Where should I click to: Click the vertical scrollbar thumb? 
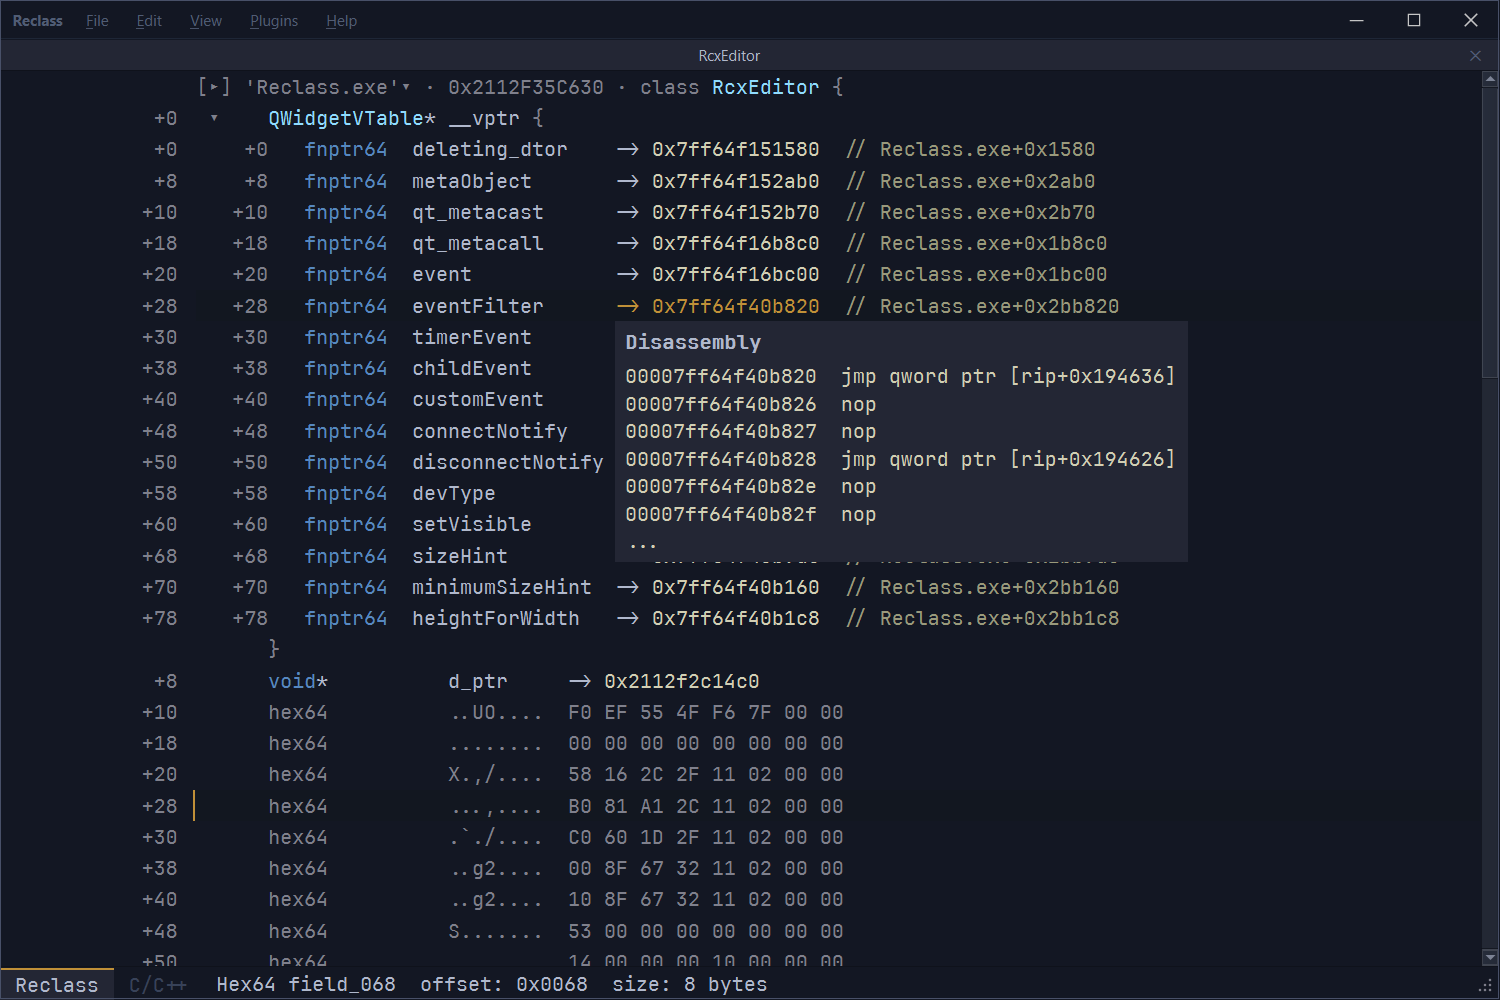(x=1490, y=232)
